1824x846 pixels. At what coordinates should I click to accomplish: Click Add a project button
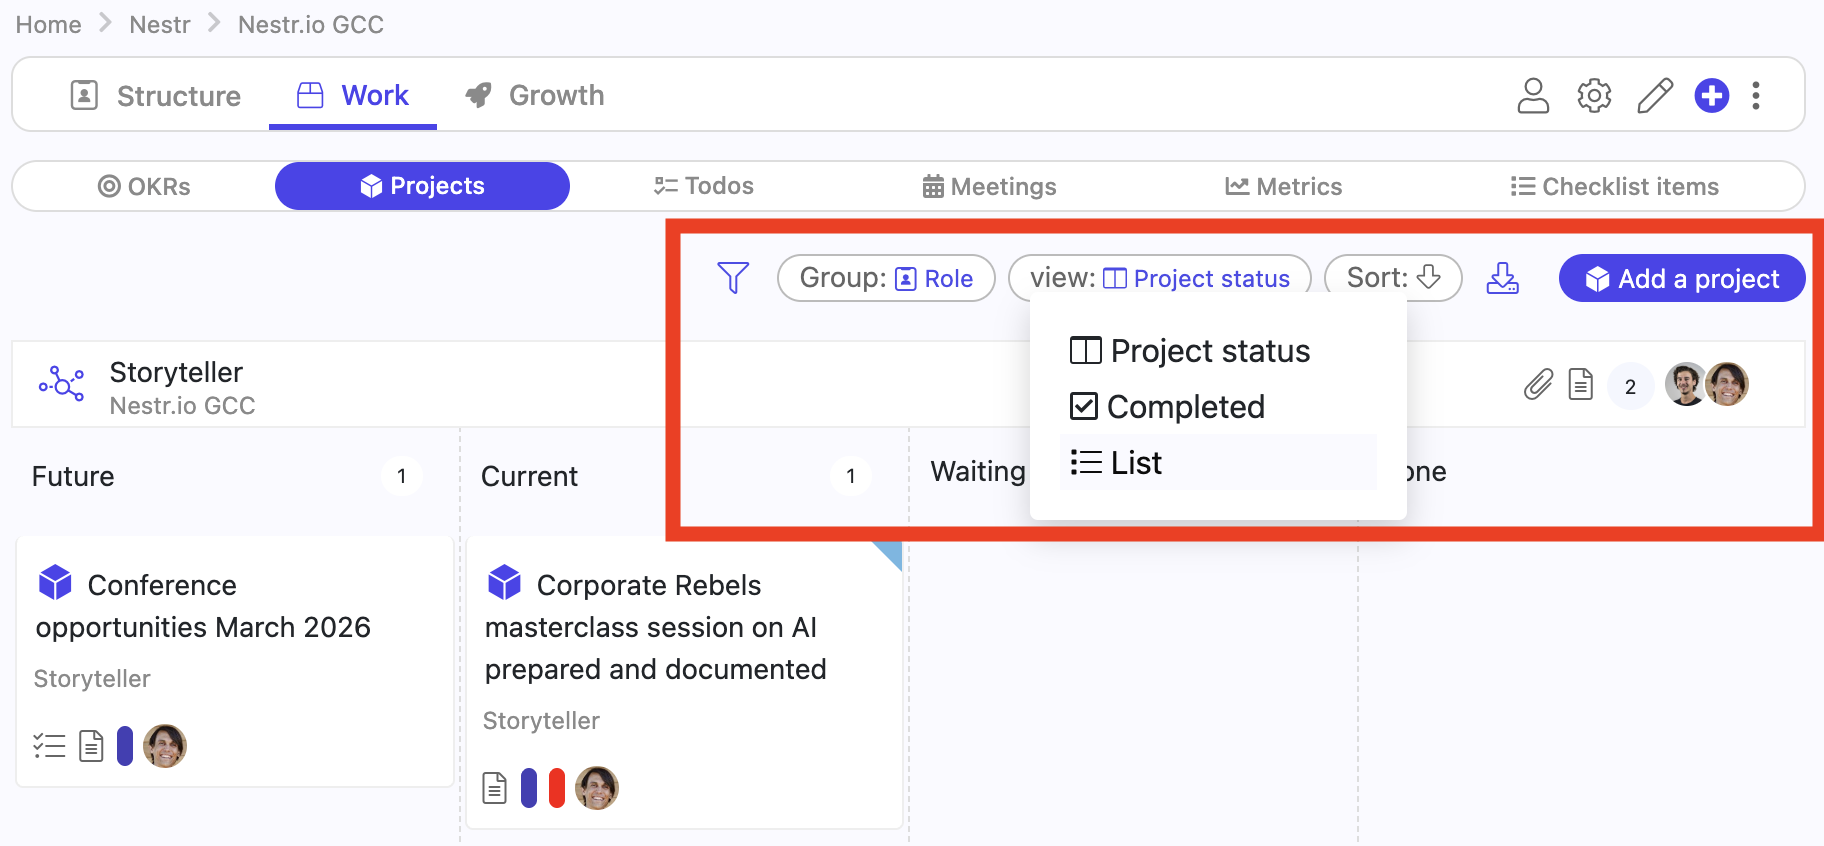click(x=1682, y=278)
